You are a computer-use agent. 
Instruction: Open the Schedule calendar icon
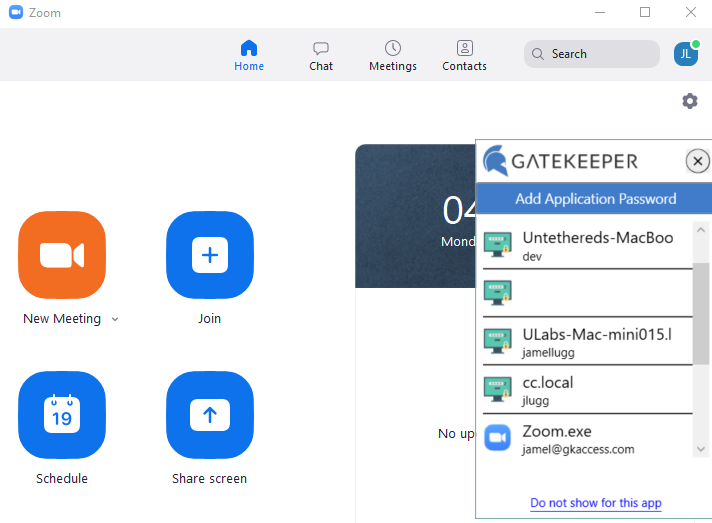[62, 414]
